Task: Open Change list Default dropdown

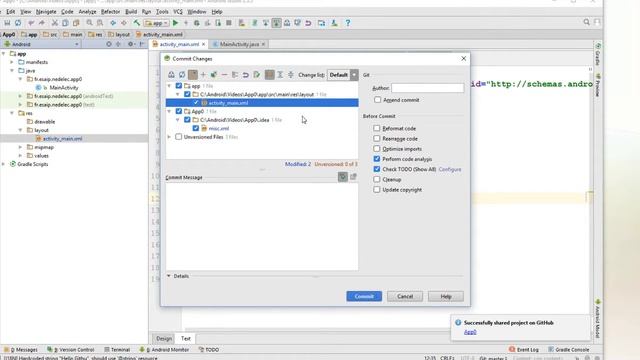Action: (x=342, y=75)
